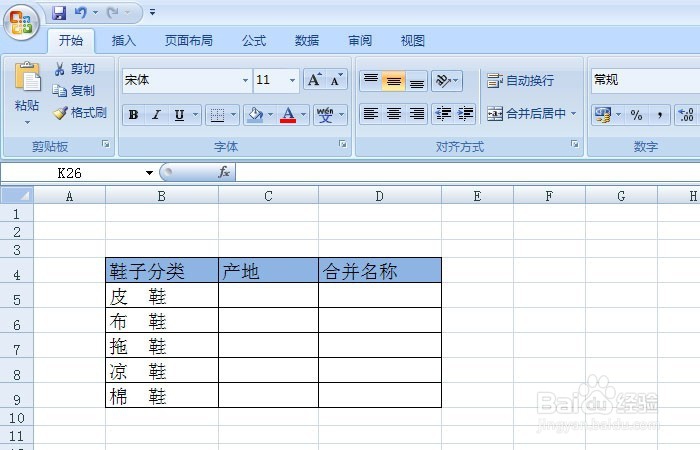
Task: Apply fill color paint bucket
Action: point(255,115)
